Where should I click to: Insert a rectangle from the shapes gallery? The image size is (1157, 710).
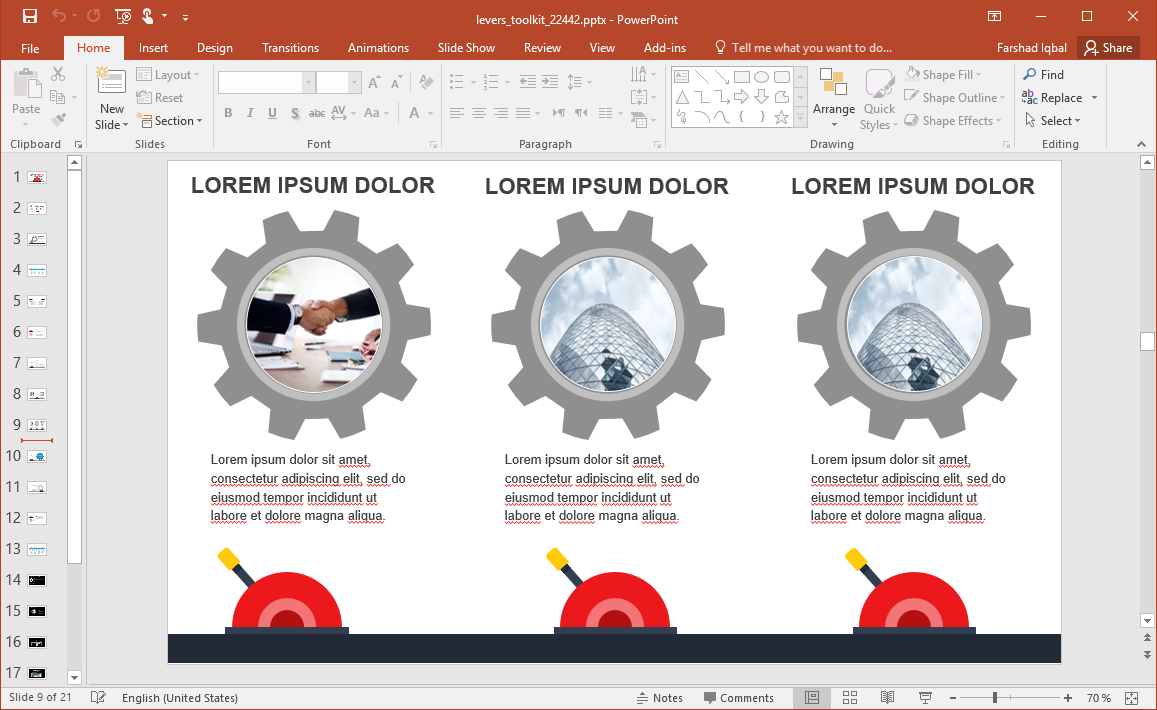pyautogui.click(x=741, y=75)
